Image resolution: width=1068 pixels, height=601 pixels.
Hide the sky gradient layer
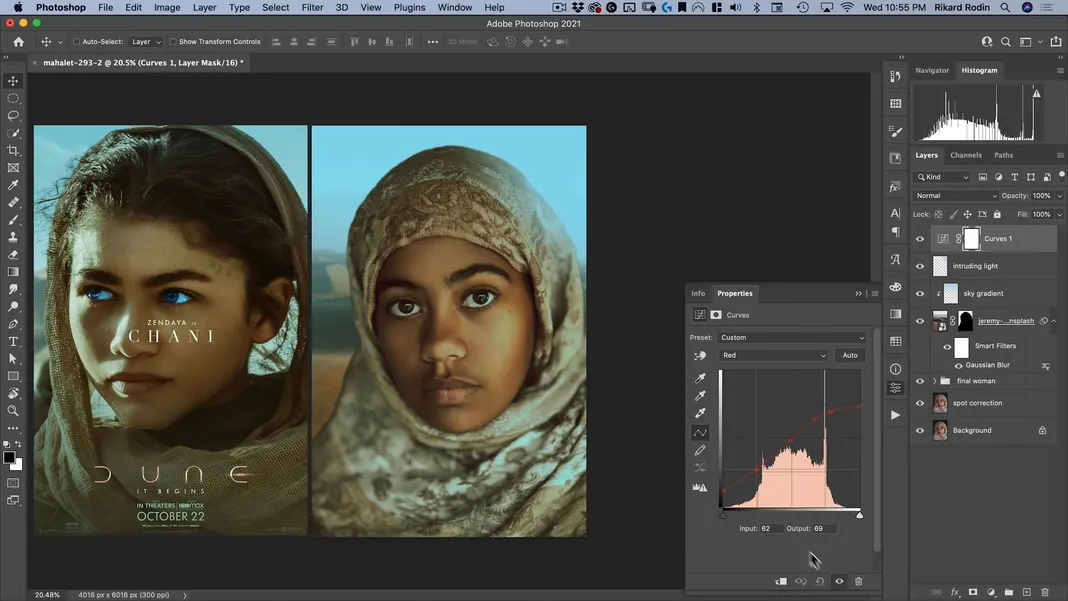tap(920, 294)
